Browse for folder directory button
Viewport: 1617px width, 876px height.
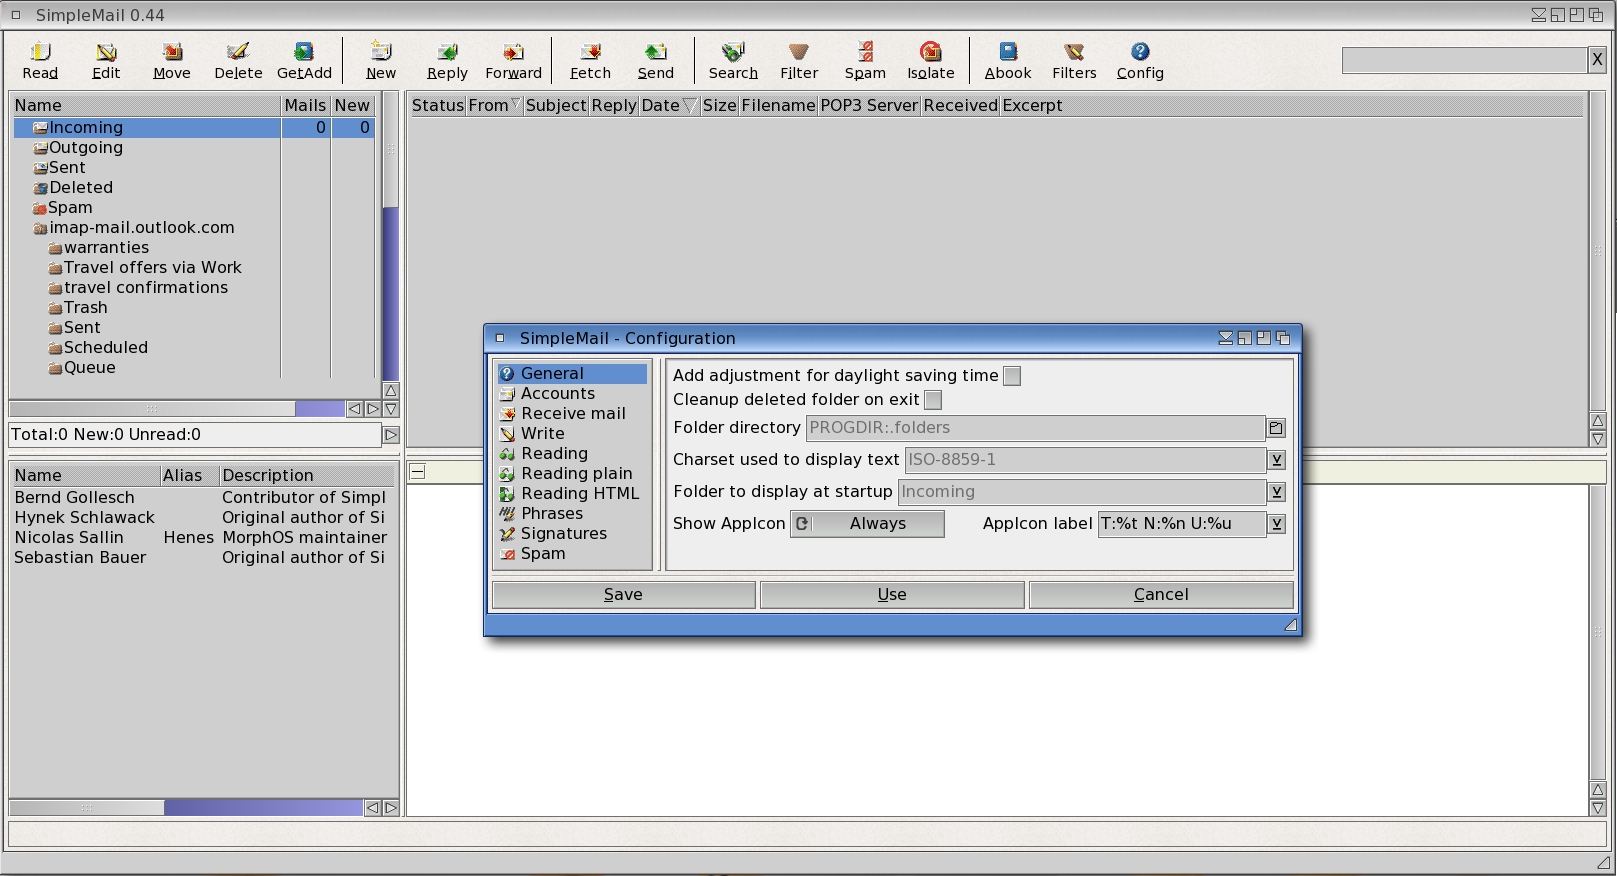pos(1276,428)
